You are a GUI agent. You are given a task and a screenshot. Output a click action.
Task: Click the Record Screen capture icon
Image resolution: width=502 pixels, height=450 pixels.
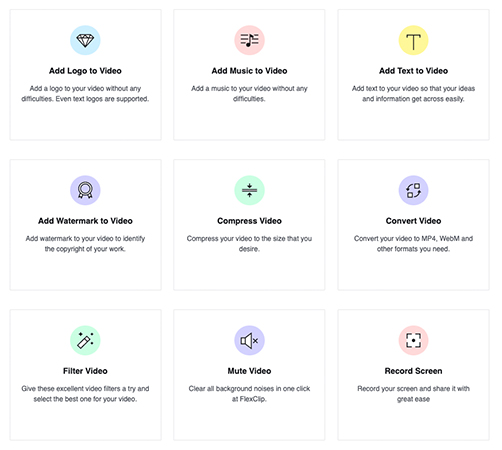click(x=413, y=340)
